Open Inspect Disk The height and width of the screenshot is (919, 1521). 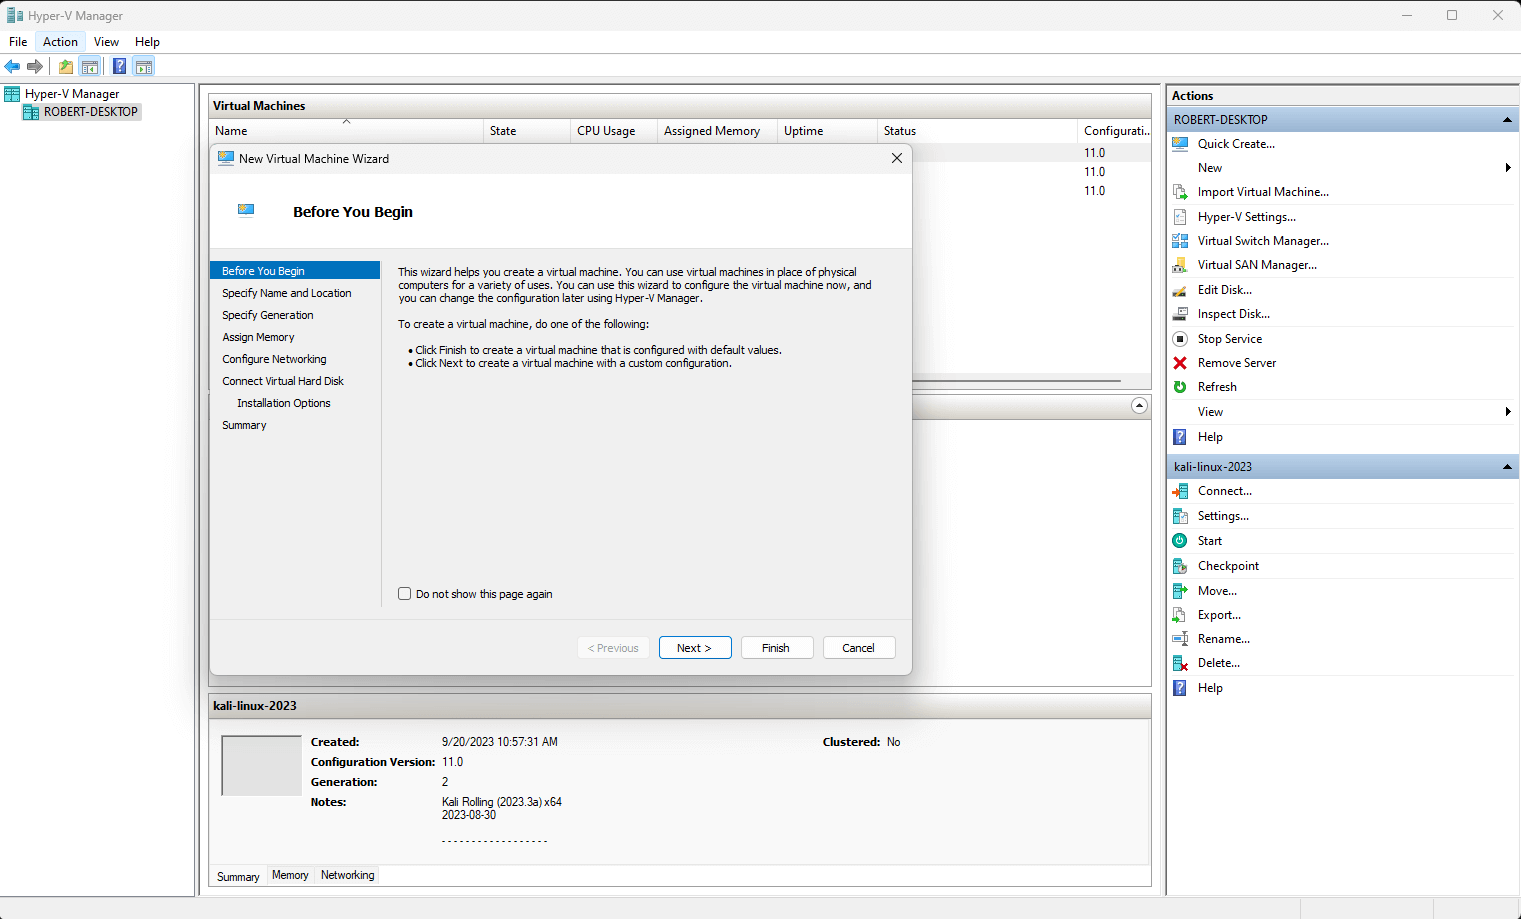(1233, 313)
